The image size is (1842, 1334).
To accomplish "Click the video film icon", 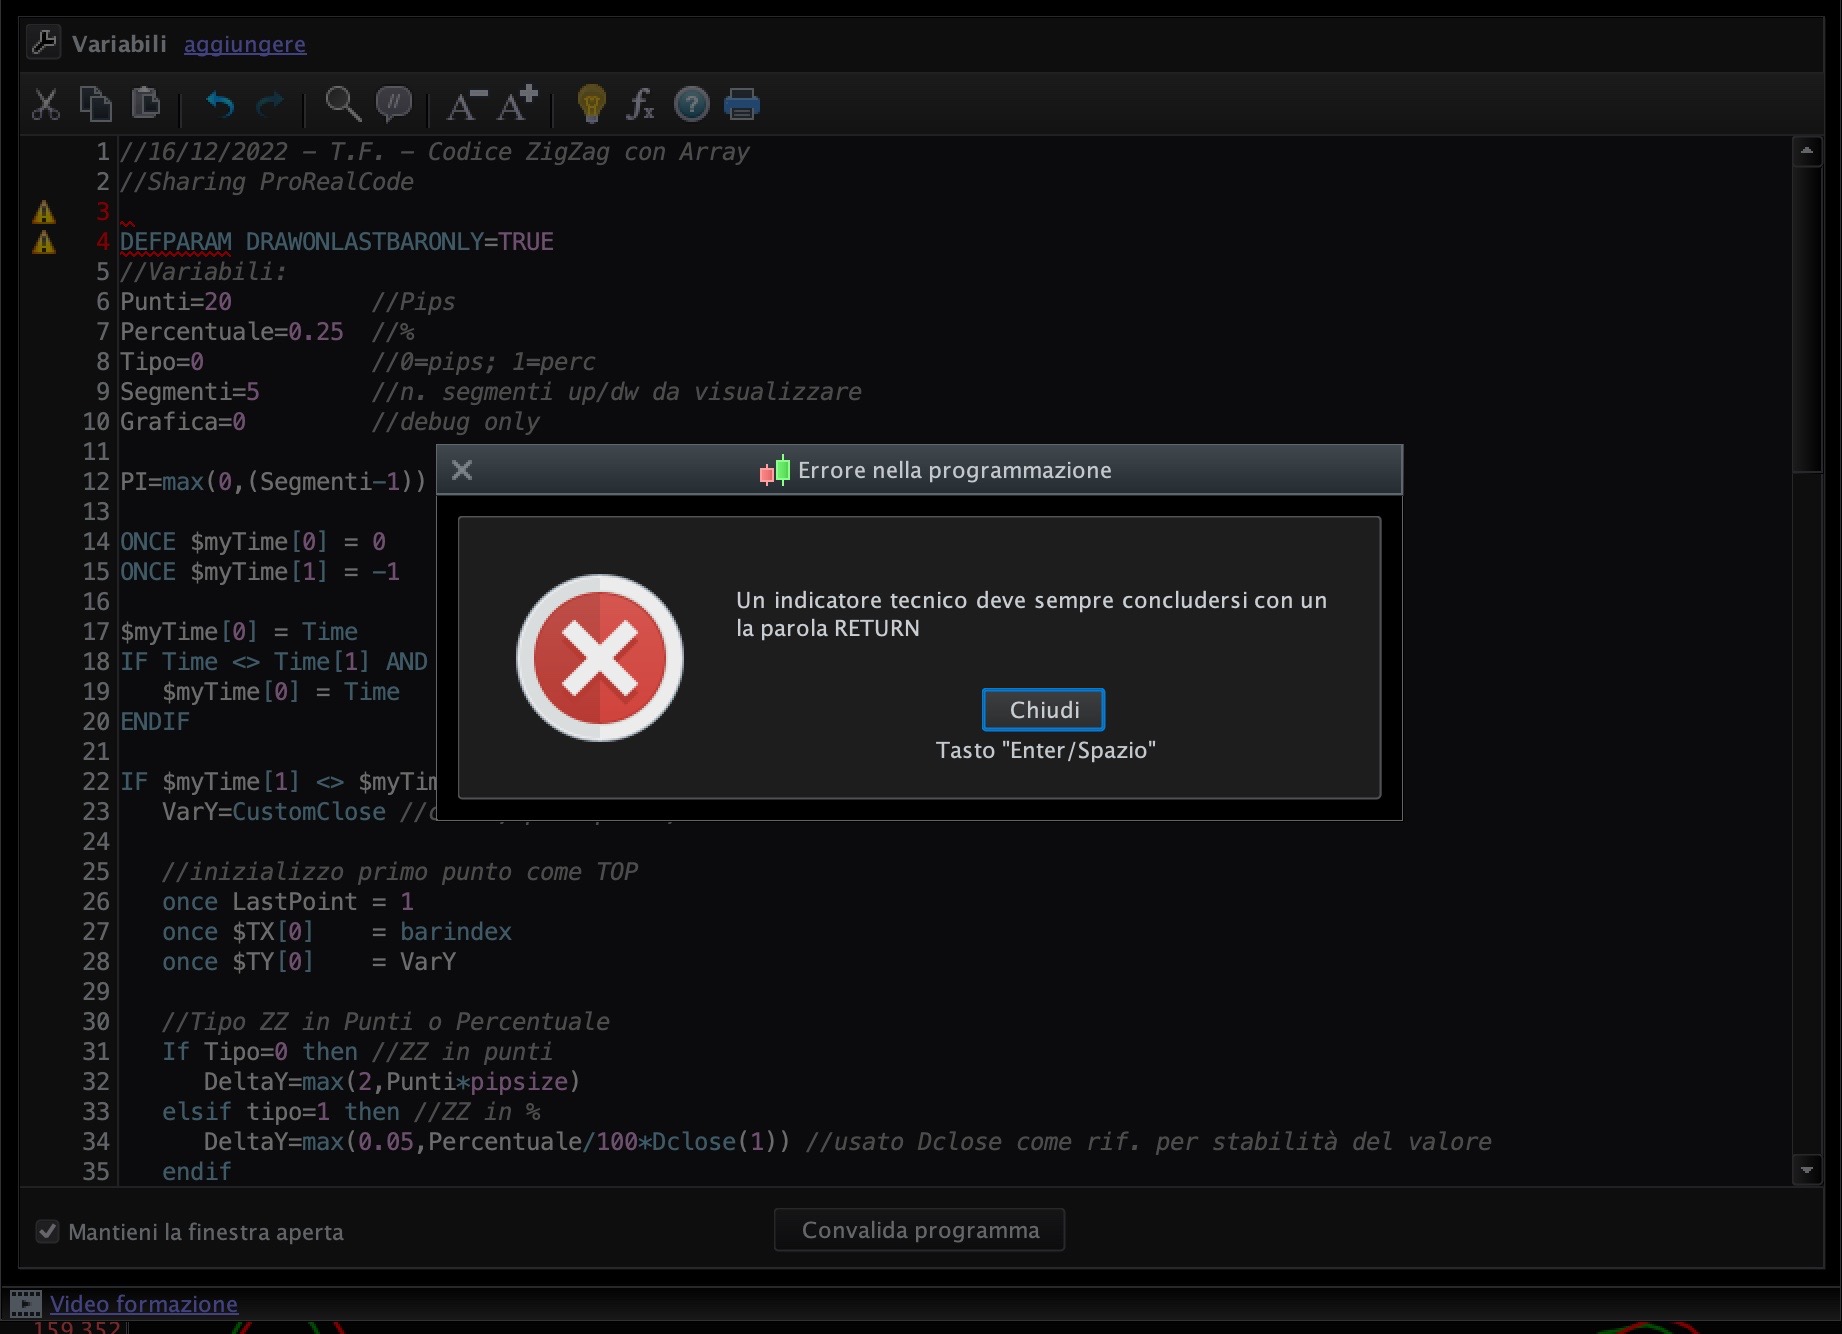I will tap(25, 1304).
